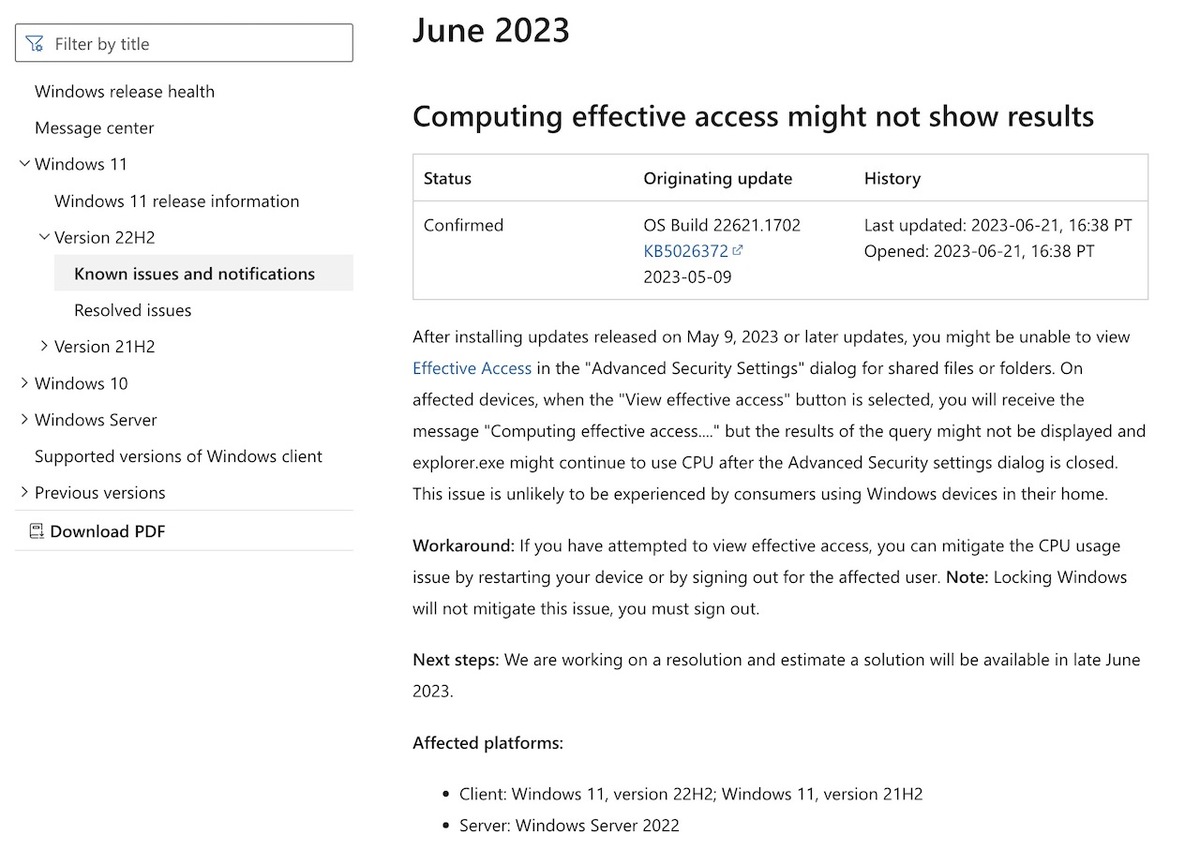The width and height of the screenshot is (1200, 864).
Task: Click the Download PDF button
Action: point(97,531)
